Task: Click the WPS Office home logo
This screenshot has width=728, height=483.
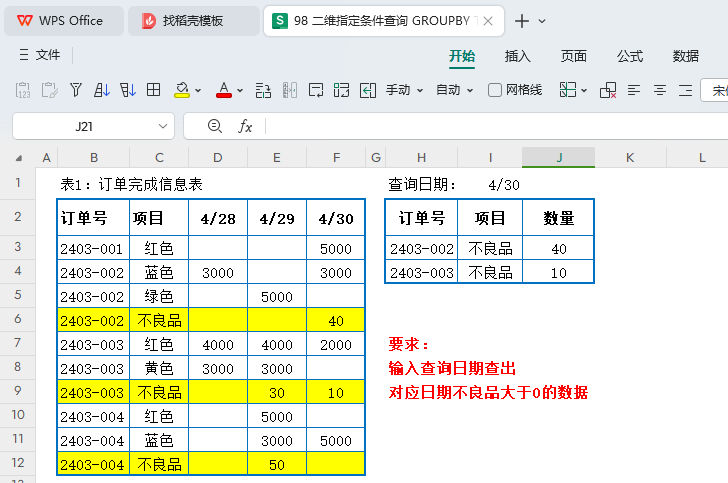Action: click(25, 21)
